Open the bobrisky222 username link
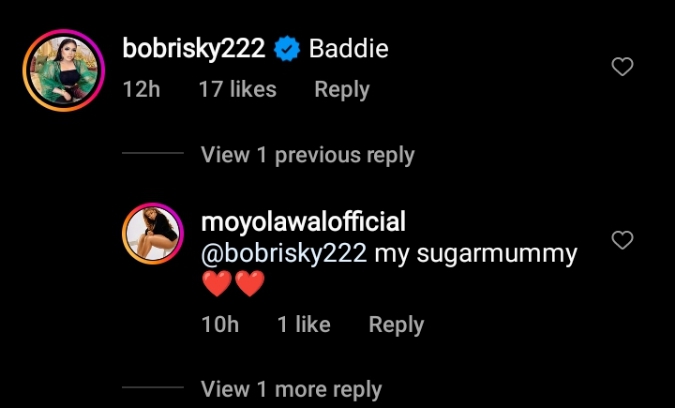 click(193, 48)
